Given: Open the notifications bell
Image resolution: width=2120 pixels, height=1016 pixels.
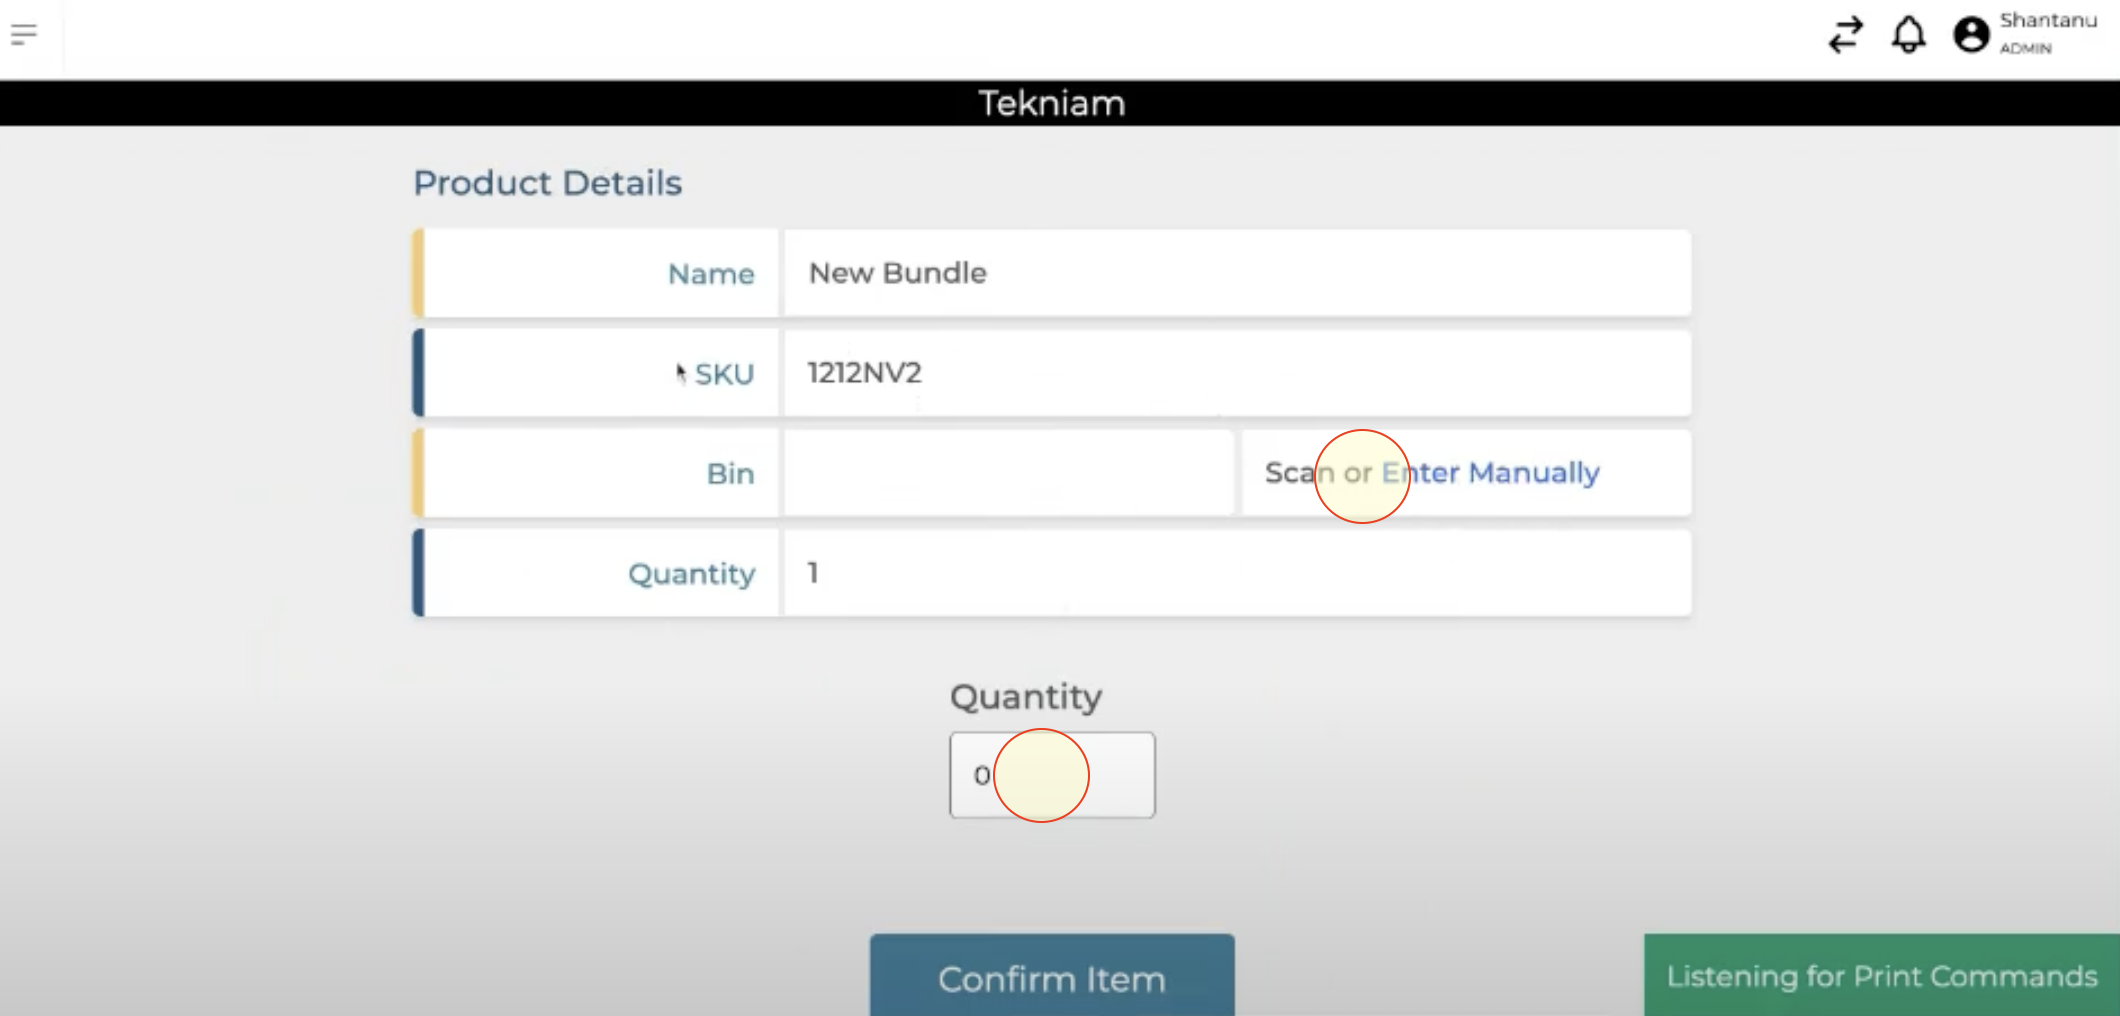Looking at the screenshot, I should pyautogui.click(x=1908, y=35).
